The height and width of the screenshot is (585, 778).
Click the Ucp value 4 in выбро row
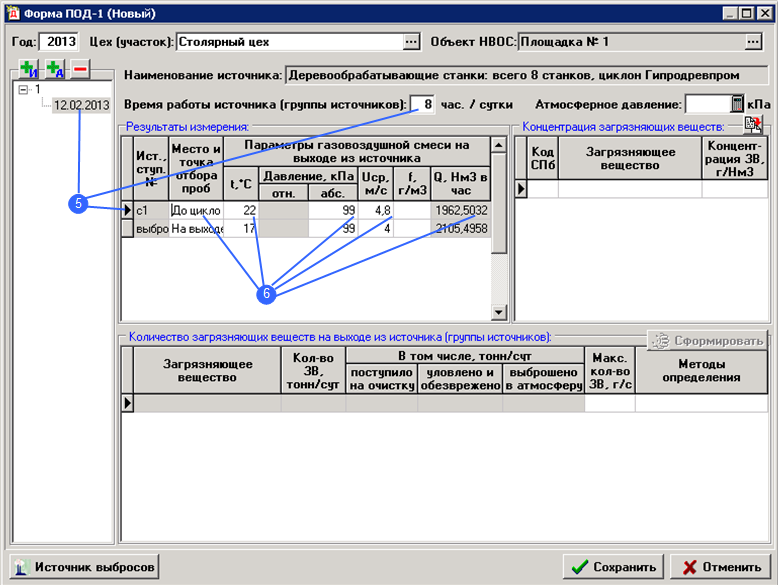(x=376, y=229)
